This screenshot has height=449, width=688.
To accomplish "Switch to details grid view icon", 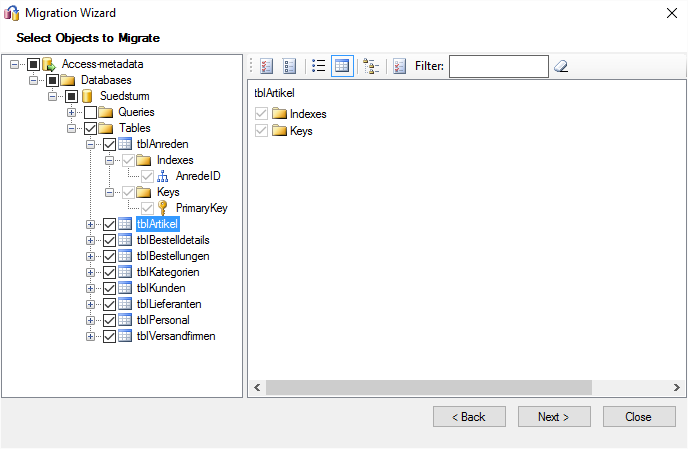I will click(342, 66).
